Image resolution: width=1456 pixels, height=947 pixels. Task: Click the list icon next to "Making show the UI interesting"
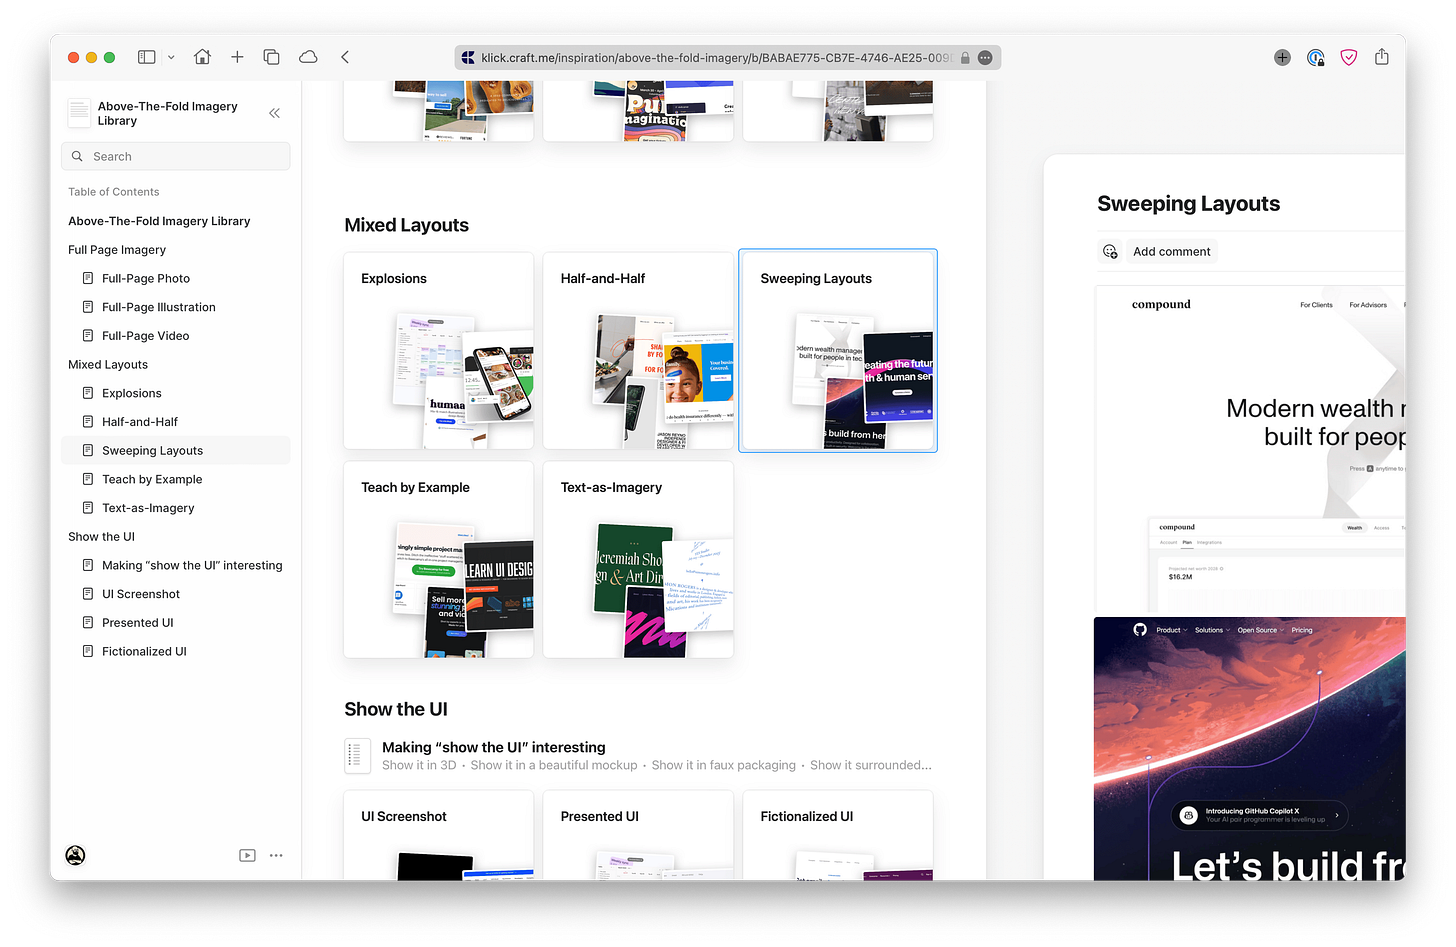click(357, 756)
